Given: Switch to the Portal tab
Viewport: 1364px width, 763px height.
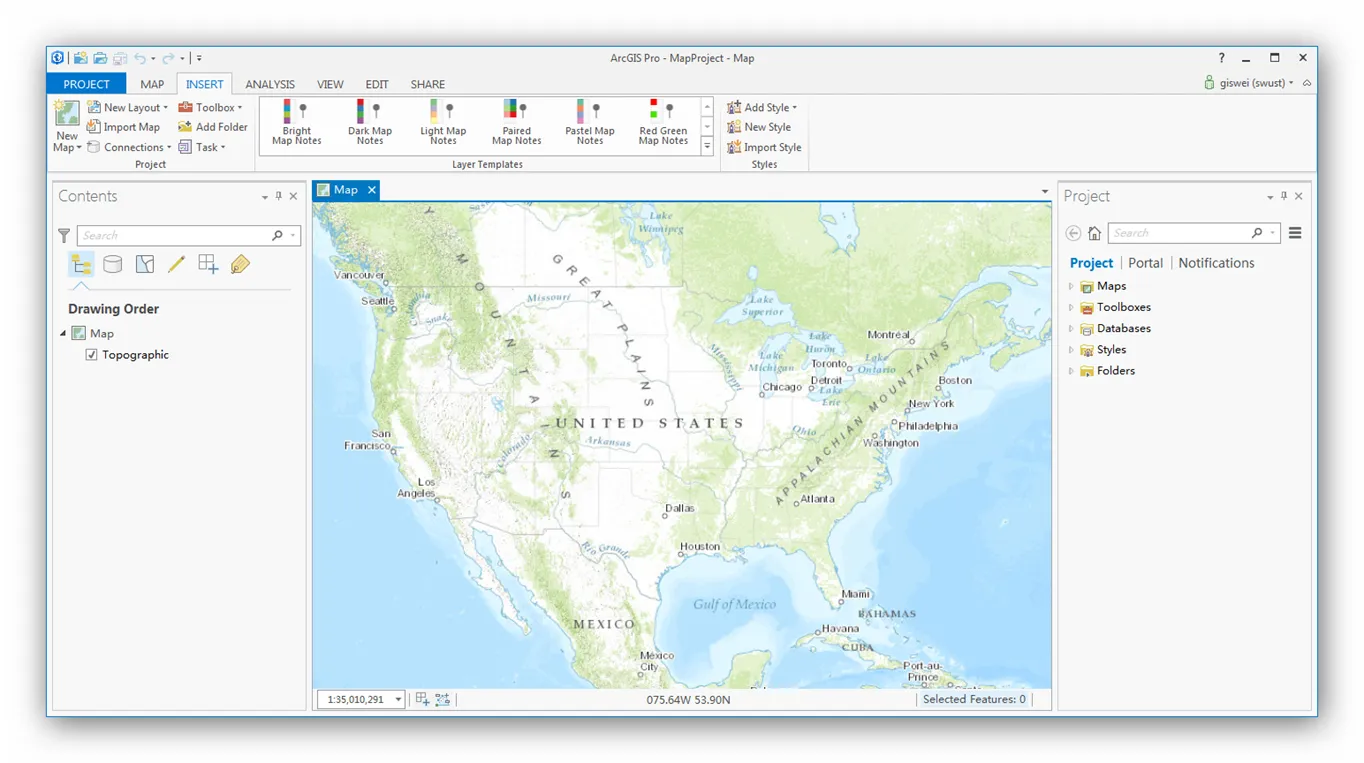Looking at the screenshot, I should [x=1145, y=263].
